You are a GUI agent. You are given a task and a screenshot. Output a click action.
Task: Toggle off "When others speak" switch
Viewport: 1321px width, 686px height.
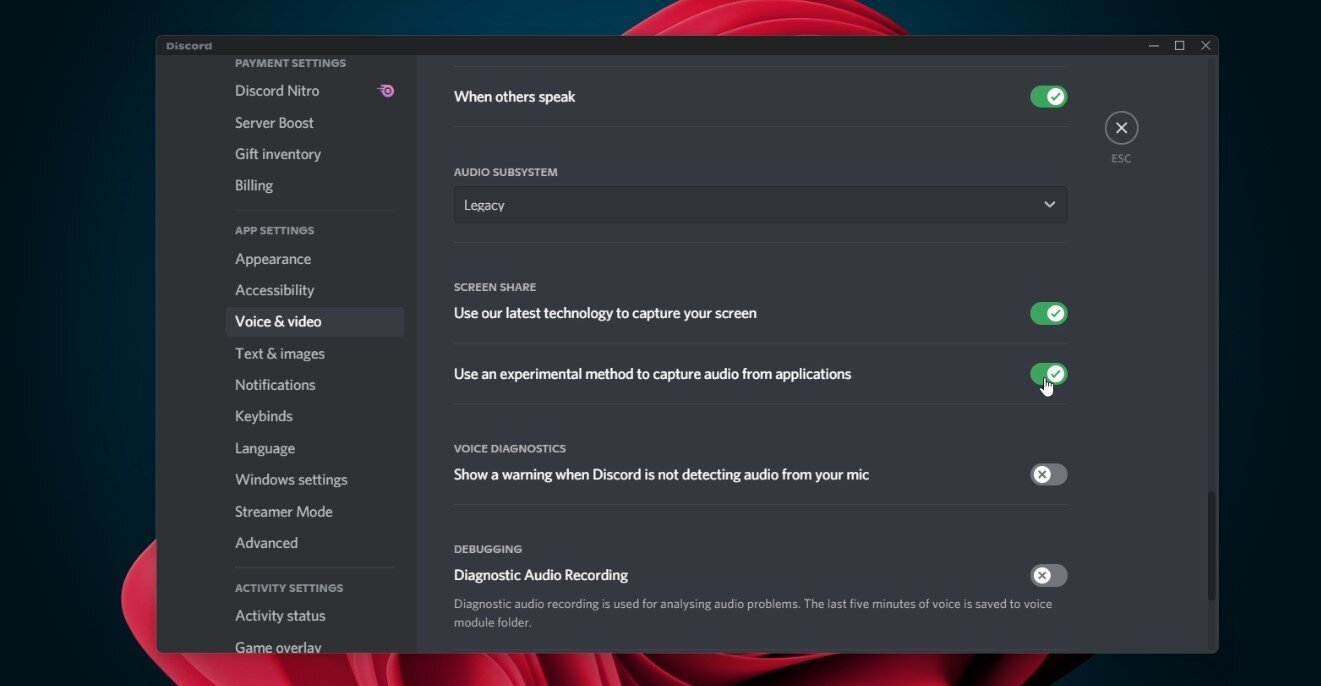[x=1048, y=97]
